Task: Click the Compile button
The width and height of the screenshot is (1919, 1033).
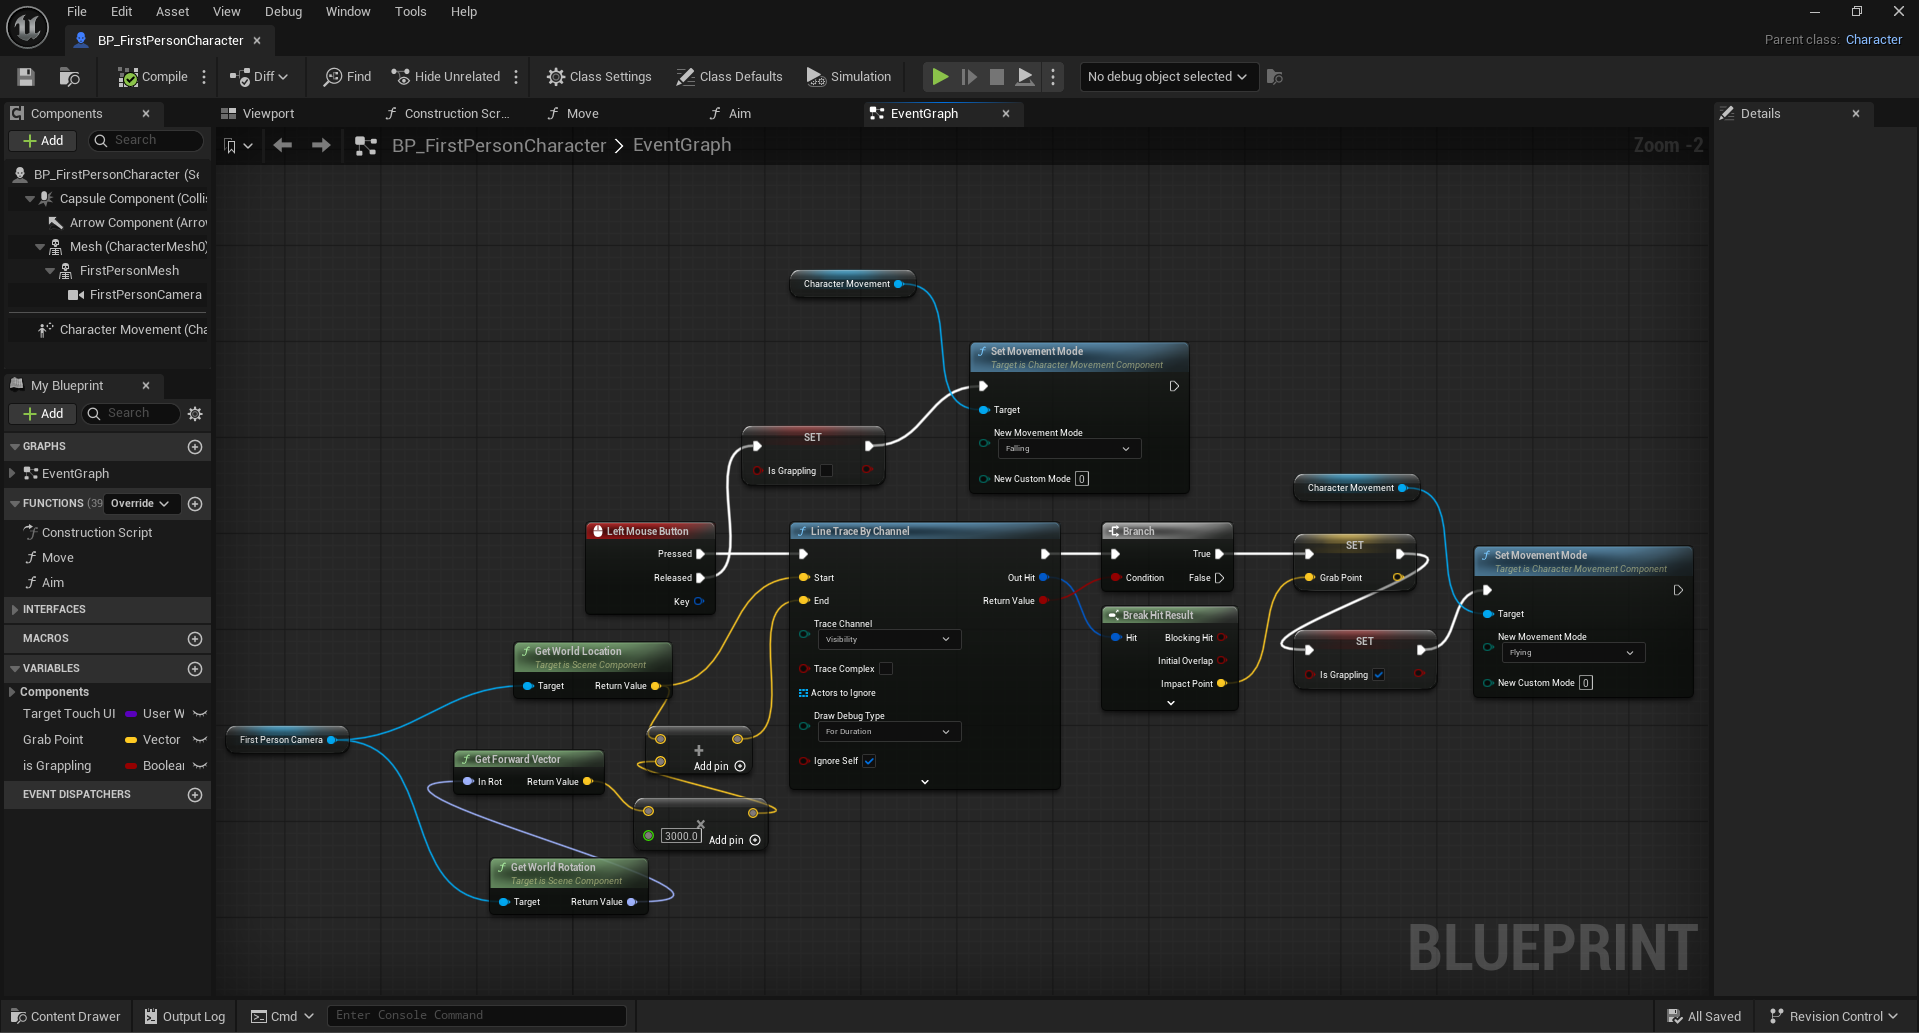Action: (x=153, y=77)
